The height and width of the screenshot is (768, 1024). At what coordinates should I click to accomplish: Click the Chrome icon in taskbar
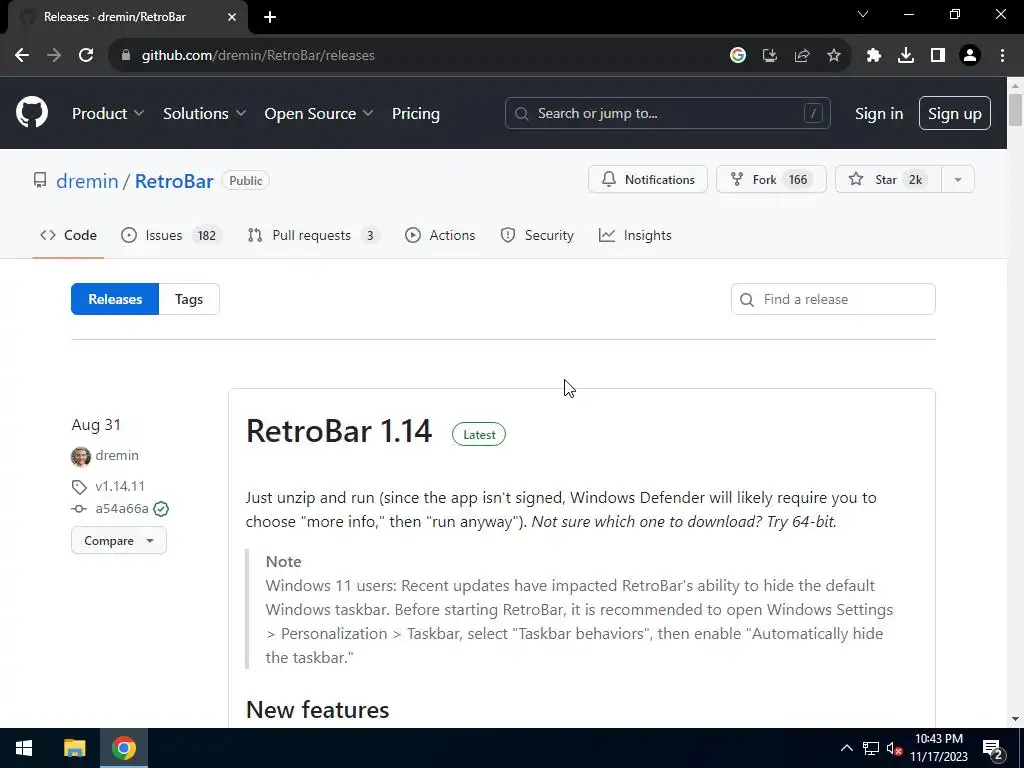point(123,748)
